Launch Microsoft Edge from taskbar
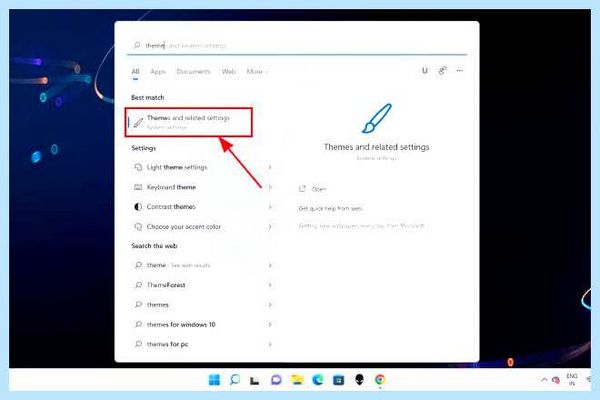 pos(318,380)
